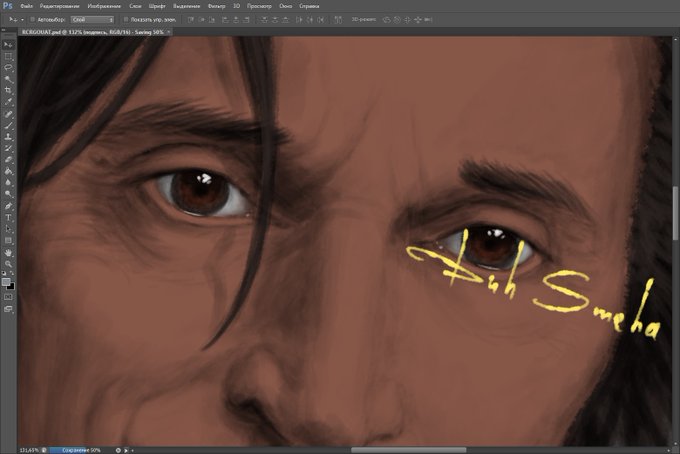Select the Paint Bucket tool
Image resolution: width=680 pixels, height=454 pixels.
pyautogui.click(x=8, y=171)
